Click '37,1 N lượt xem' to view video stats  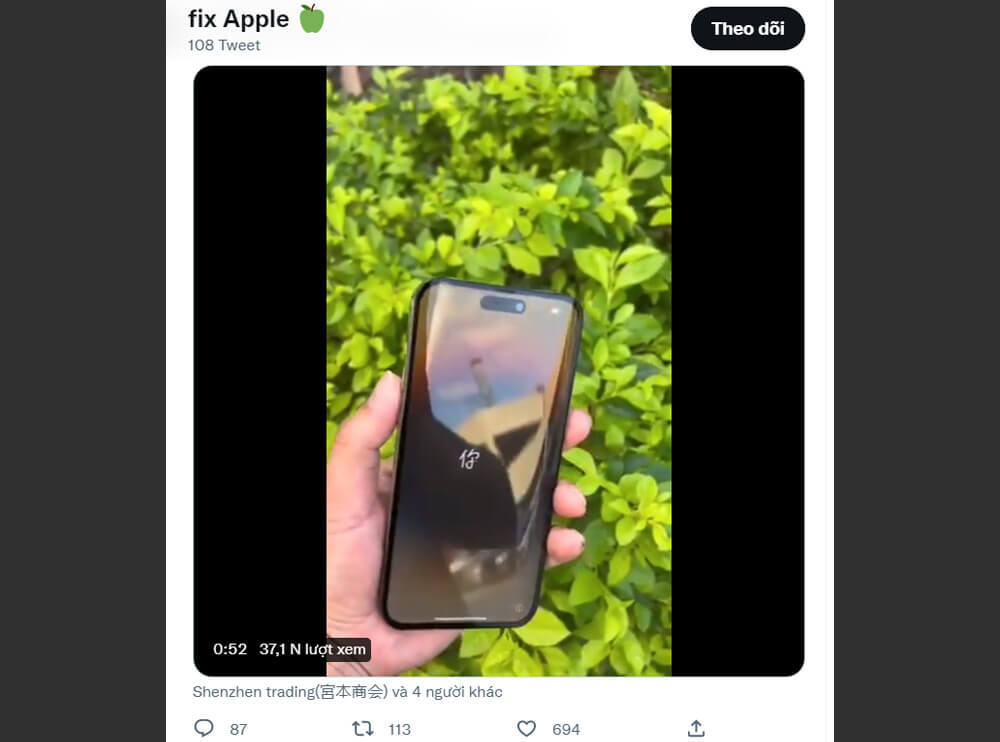[x=311, y=649]
